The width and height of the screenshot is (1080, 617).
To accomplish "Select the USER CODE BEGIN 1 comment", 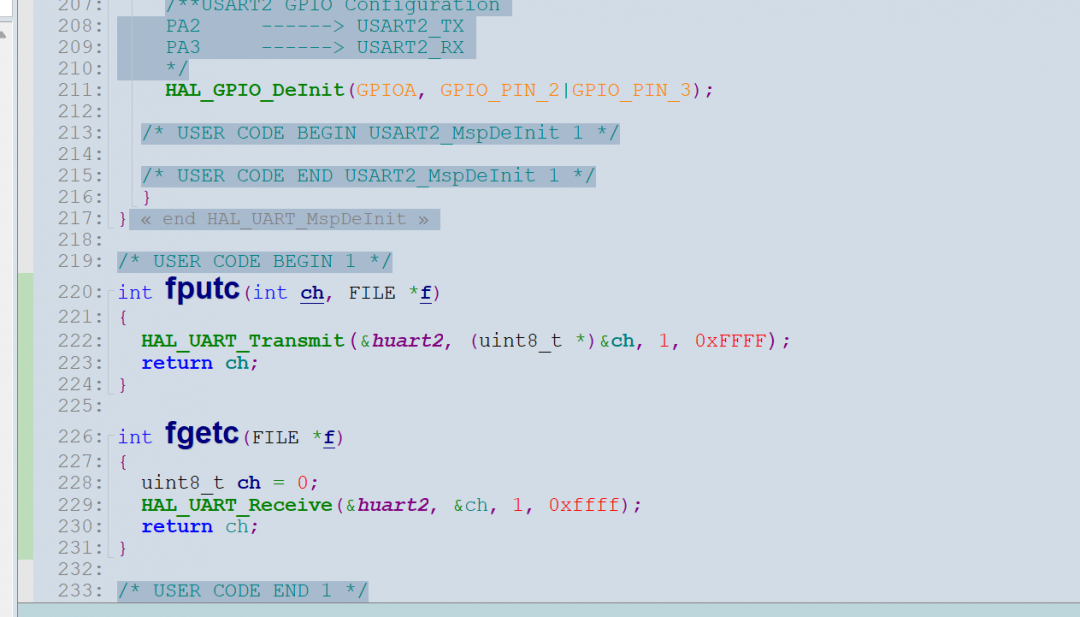I will 254,261.
